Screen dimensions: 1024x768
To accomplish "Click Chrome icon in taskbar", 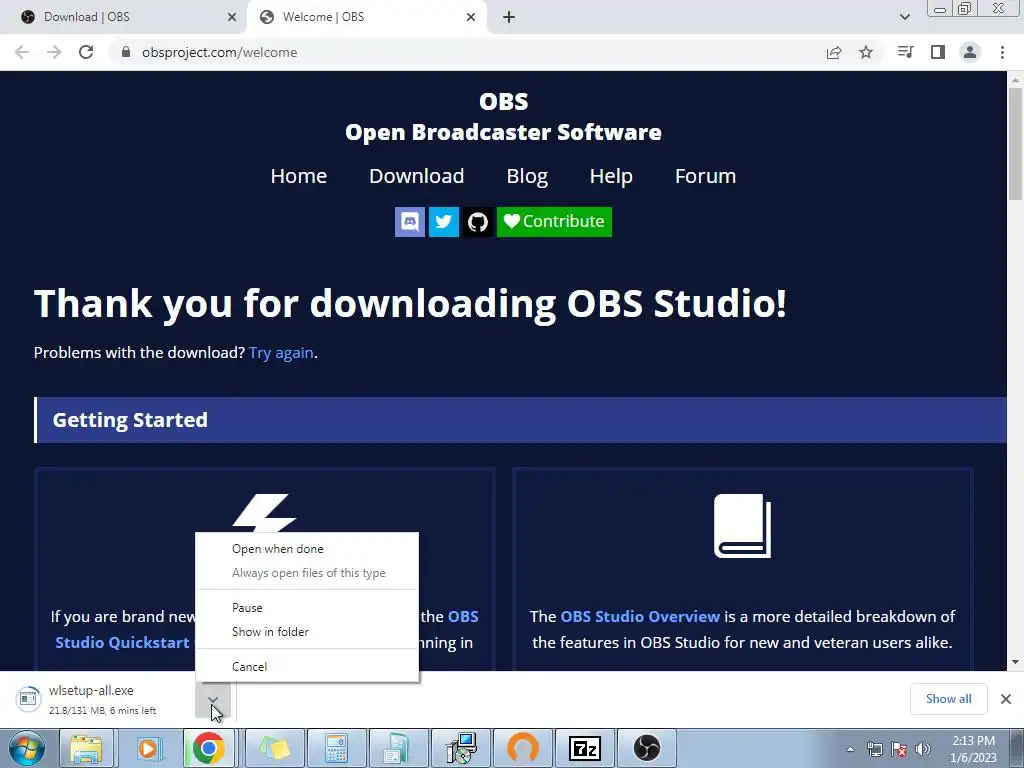I will (x=209, y=748).
